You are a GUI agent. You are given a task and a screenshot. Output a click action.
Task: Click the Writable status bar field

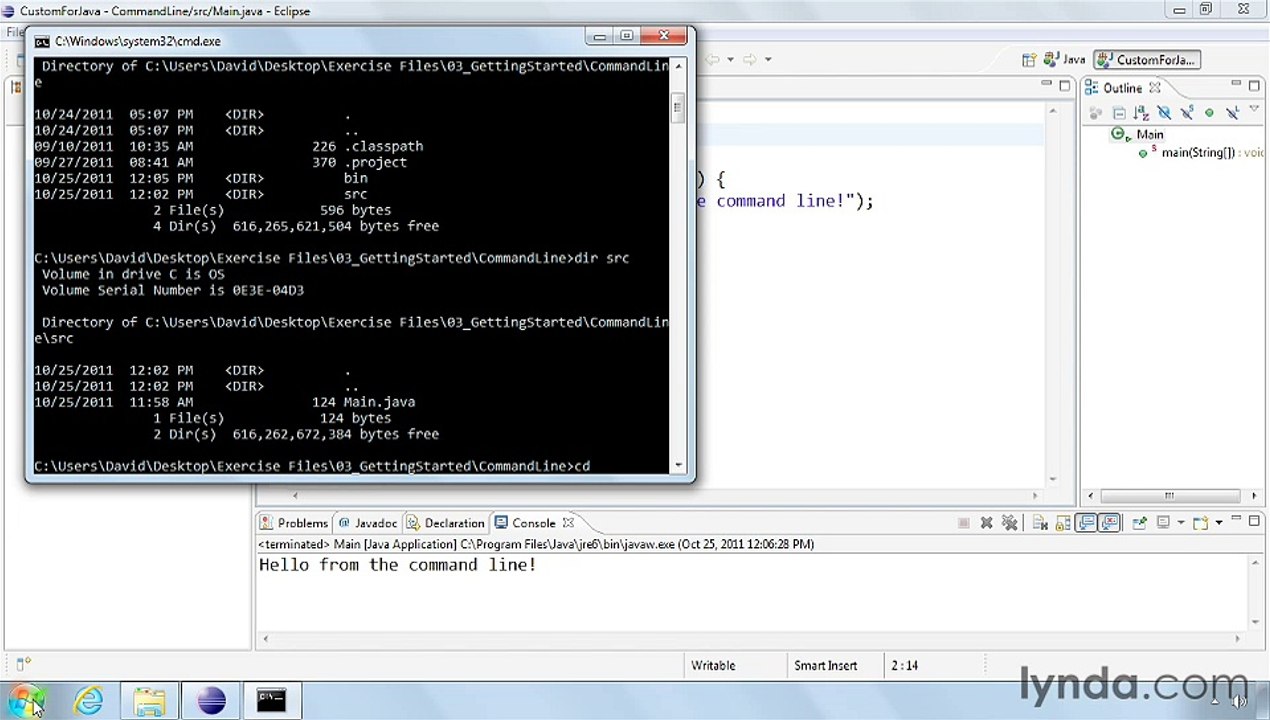tap(713, 665)
